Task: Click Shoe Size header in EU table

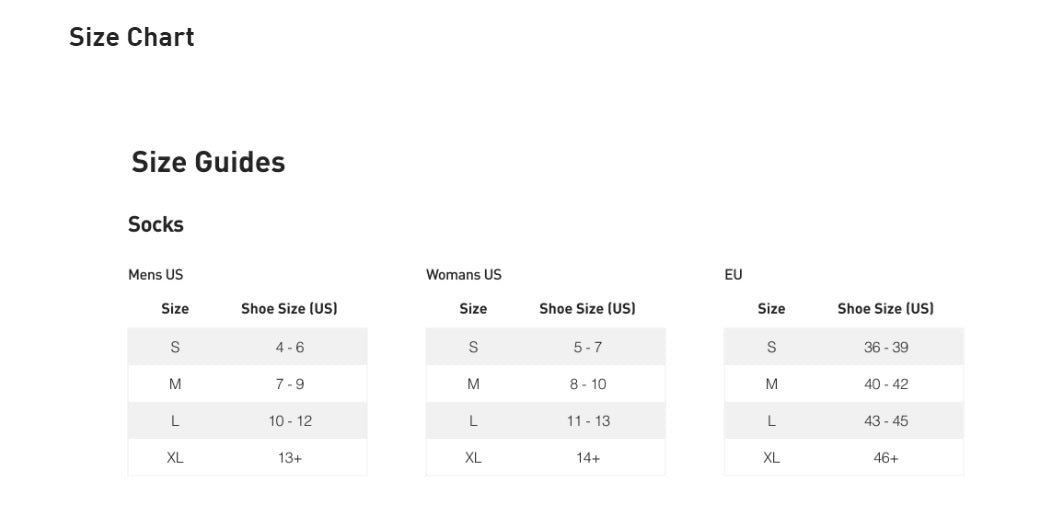Action: coord(885,309)
